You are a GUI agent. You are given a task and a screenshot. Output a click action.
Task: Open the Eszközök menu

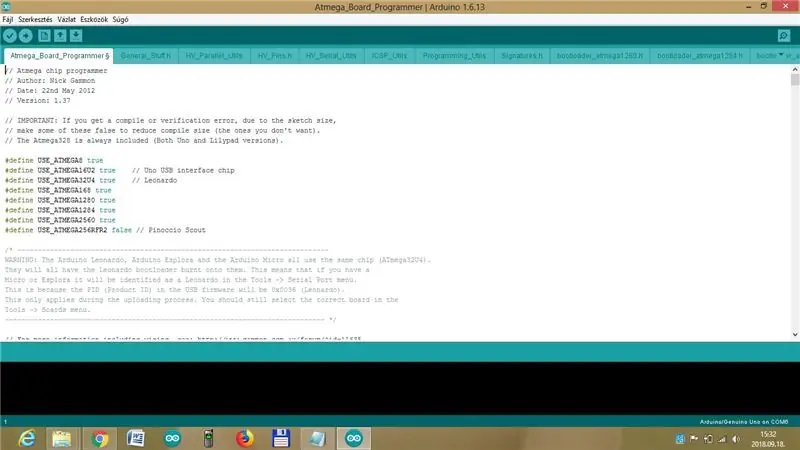point(94,19)
